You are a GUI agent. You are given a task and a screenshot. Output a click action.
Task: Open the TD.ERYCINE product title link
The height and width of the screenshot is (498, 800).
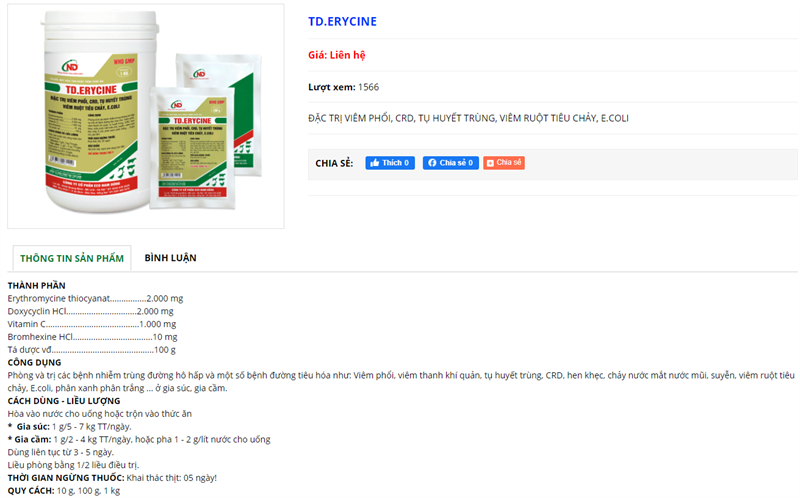342,21
